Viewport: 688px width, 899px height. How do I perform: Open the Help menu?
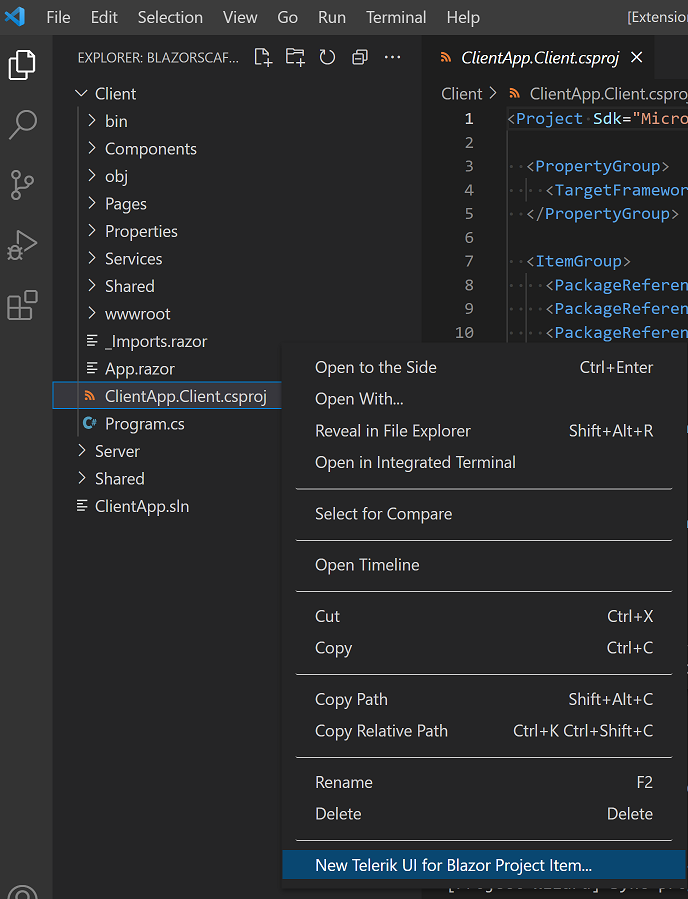coord(463,17)
